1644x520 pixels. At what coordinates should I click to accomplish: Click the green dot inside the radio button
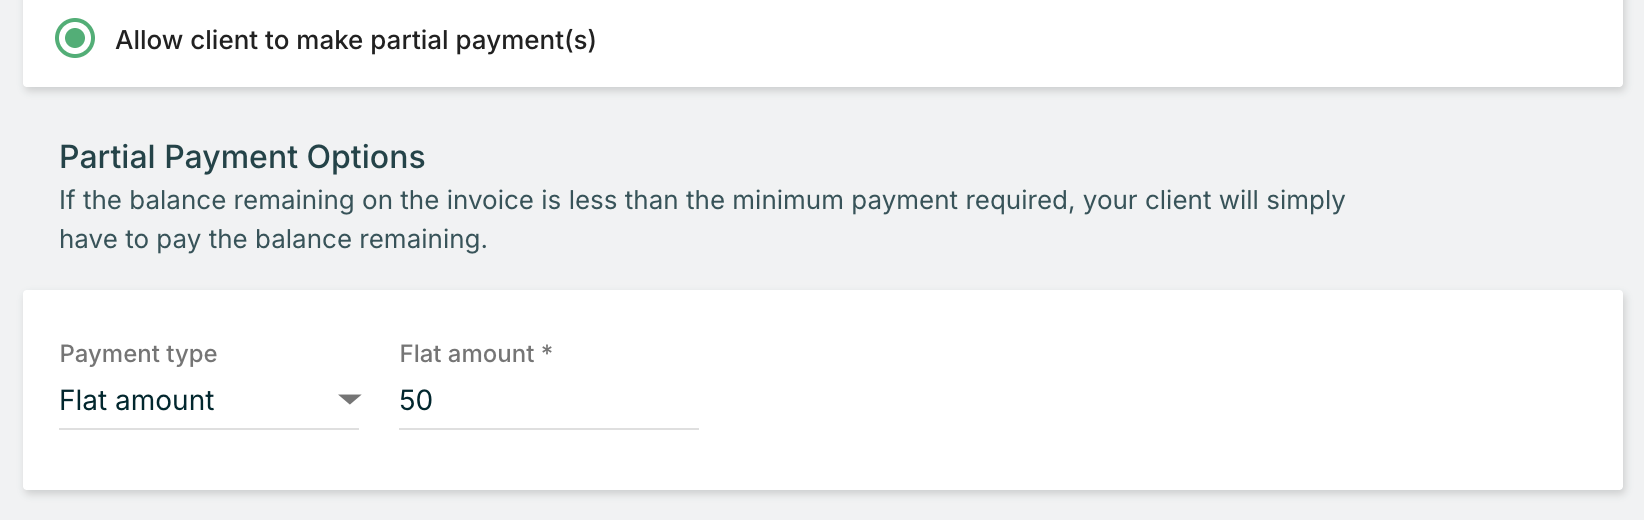click(x=75, y=40)
